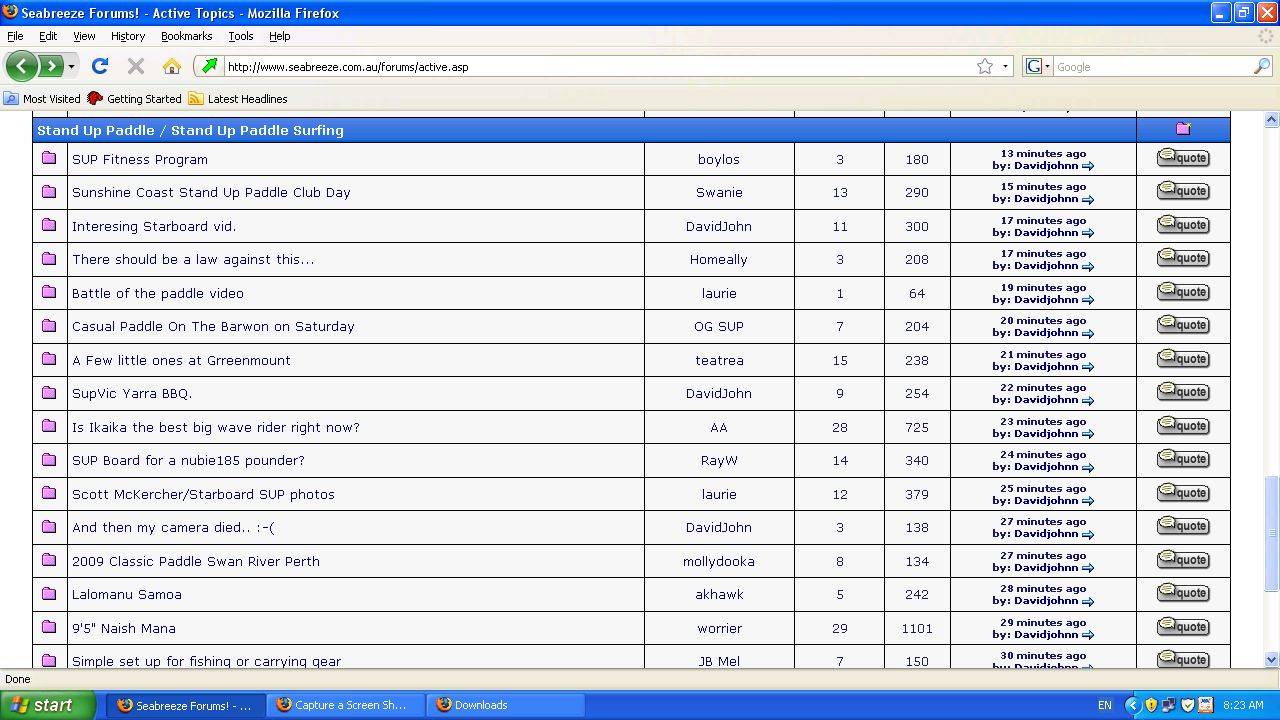Click quote button for Battle of the paddle video
This screenshot has width=1280, height=720.
pyautogui.click(x=1183, y=292)
